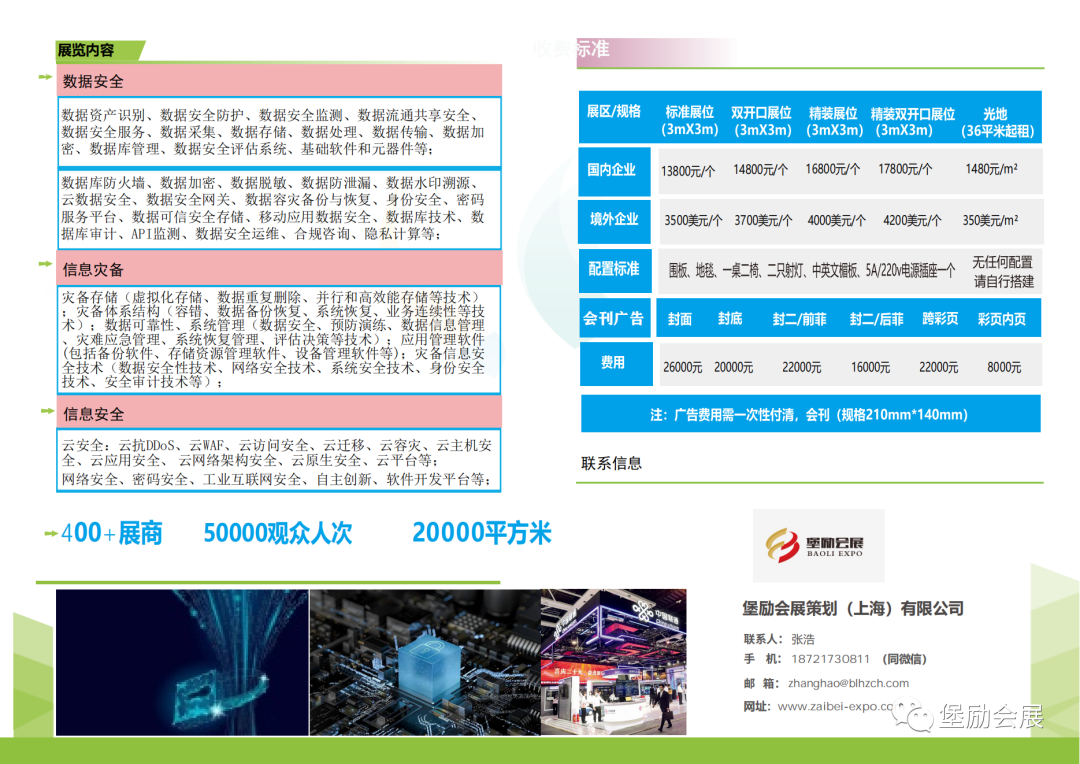This screenshot has height=764, width=1080.
Task: Click the 26000元 fee cell
Action: click(x=683, y=367)
